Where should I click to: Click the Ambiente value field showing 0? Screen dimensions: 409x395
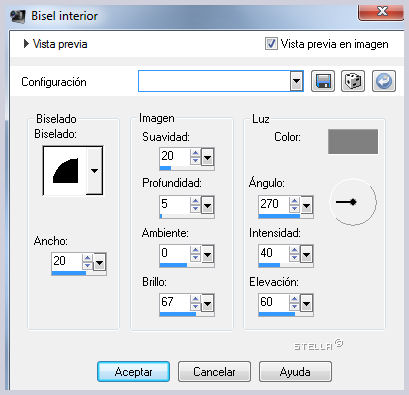click(x=175, y=253)
